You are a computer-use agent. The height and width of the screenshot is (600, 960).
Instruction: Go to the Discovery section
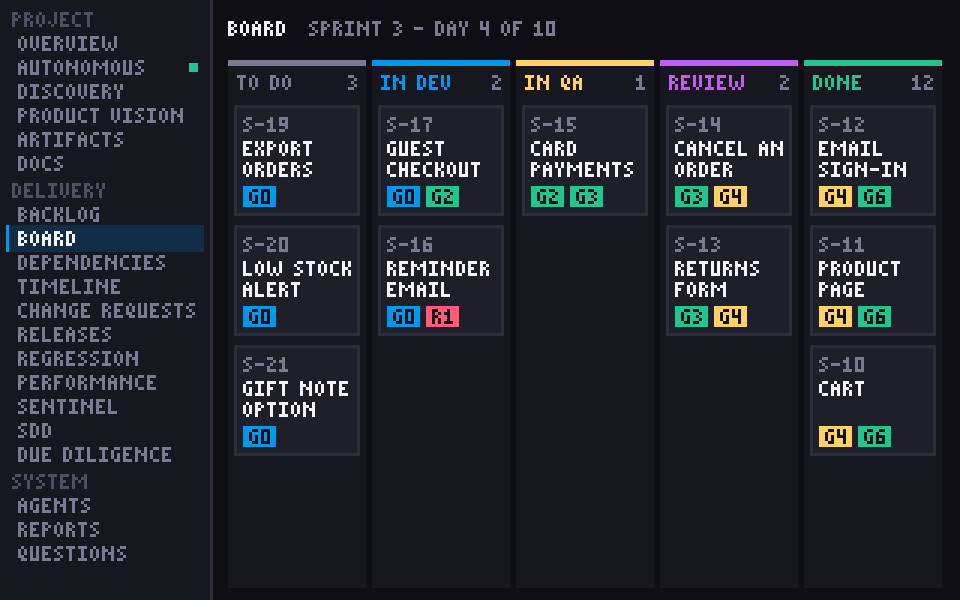pyautogui.click(x=70, y=91)
